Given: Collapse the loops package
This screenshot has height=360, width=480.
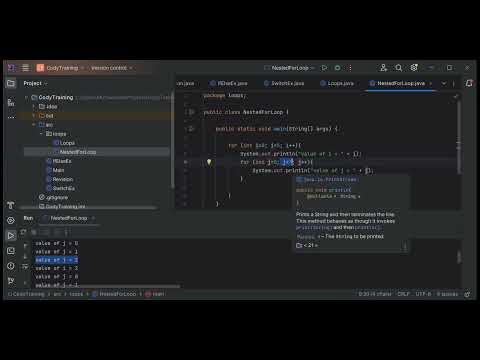Looking at the screenshot, I should point(41,134).
